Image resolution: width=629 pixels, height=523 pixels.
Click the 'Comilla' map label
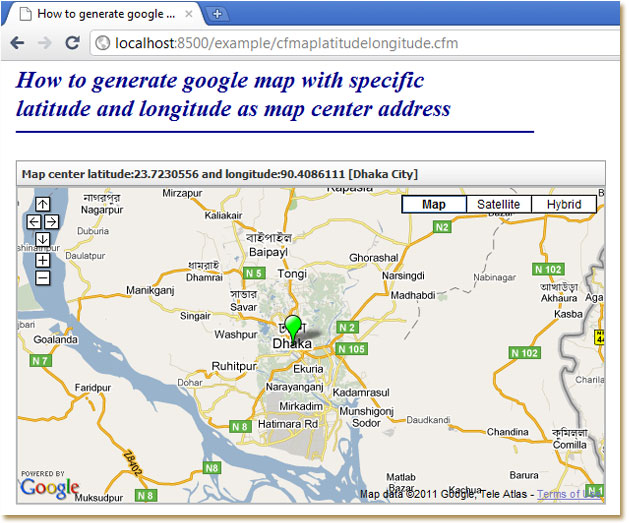(x=569, y=445)
